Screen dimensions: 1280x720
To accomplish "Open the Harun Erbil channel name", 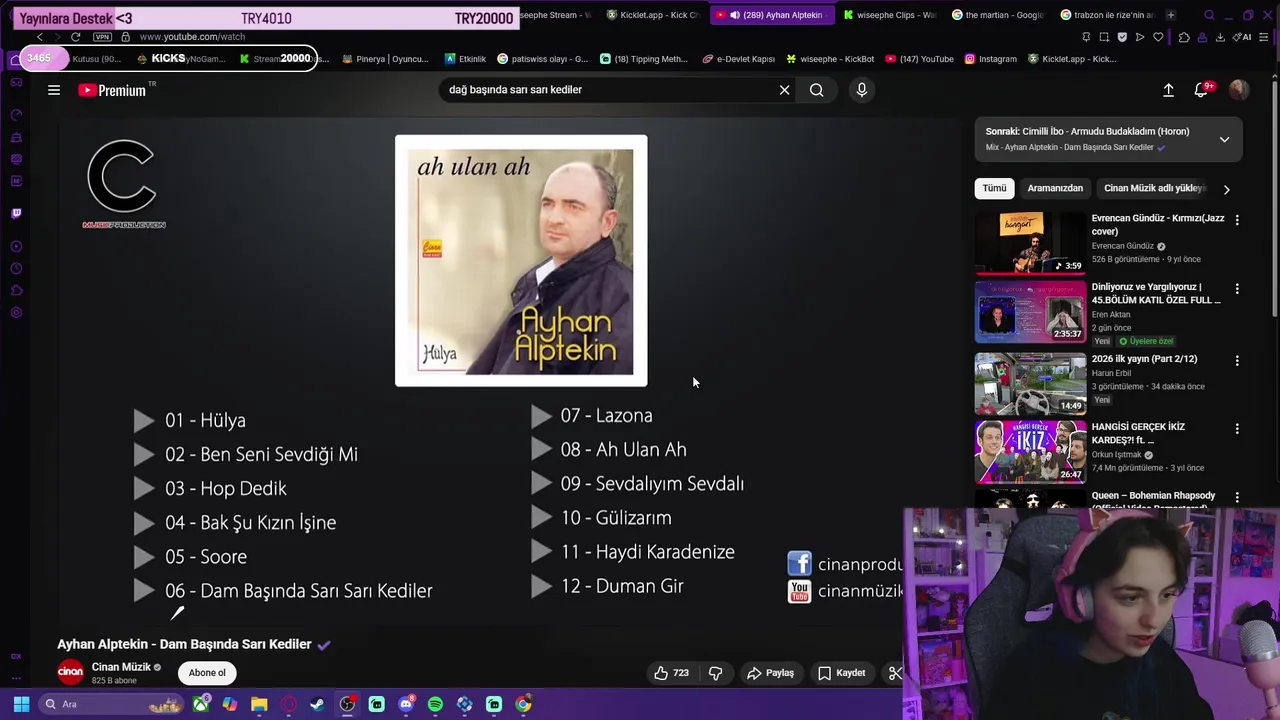I will 1111,373.
